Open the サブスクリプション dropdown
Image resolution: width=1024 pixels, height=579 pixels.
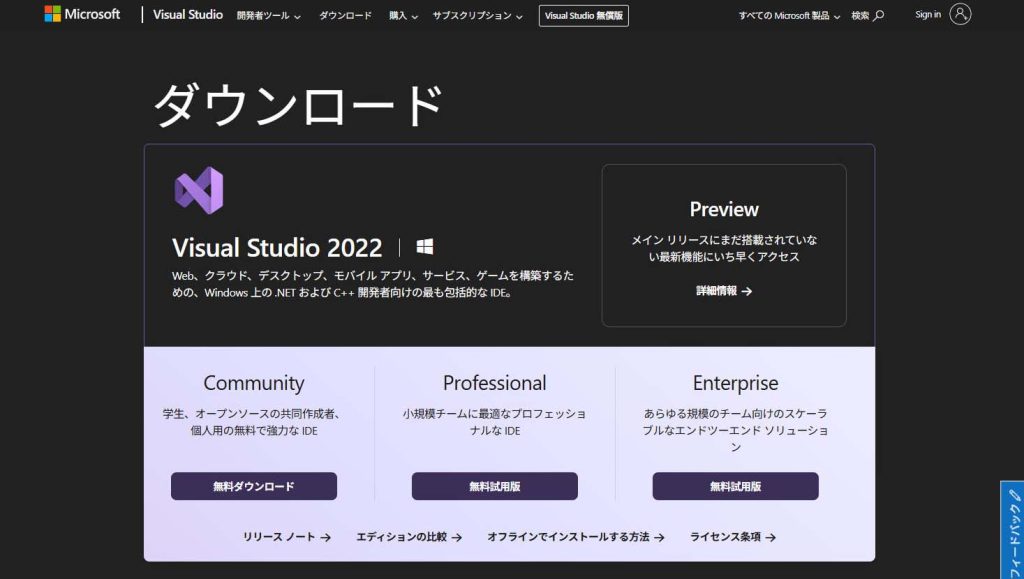click(x=478, y=15)
